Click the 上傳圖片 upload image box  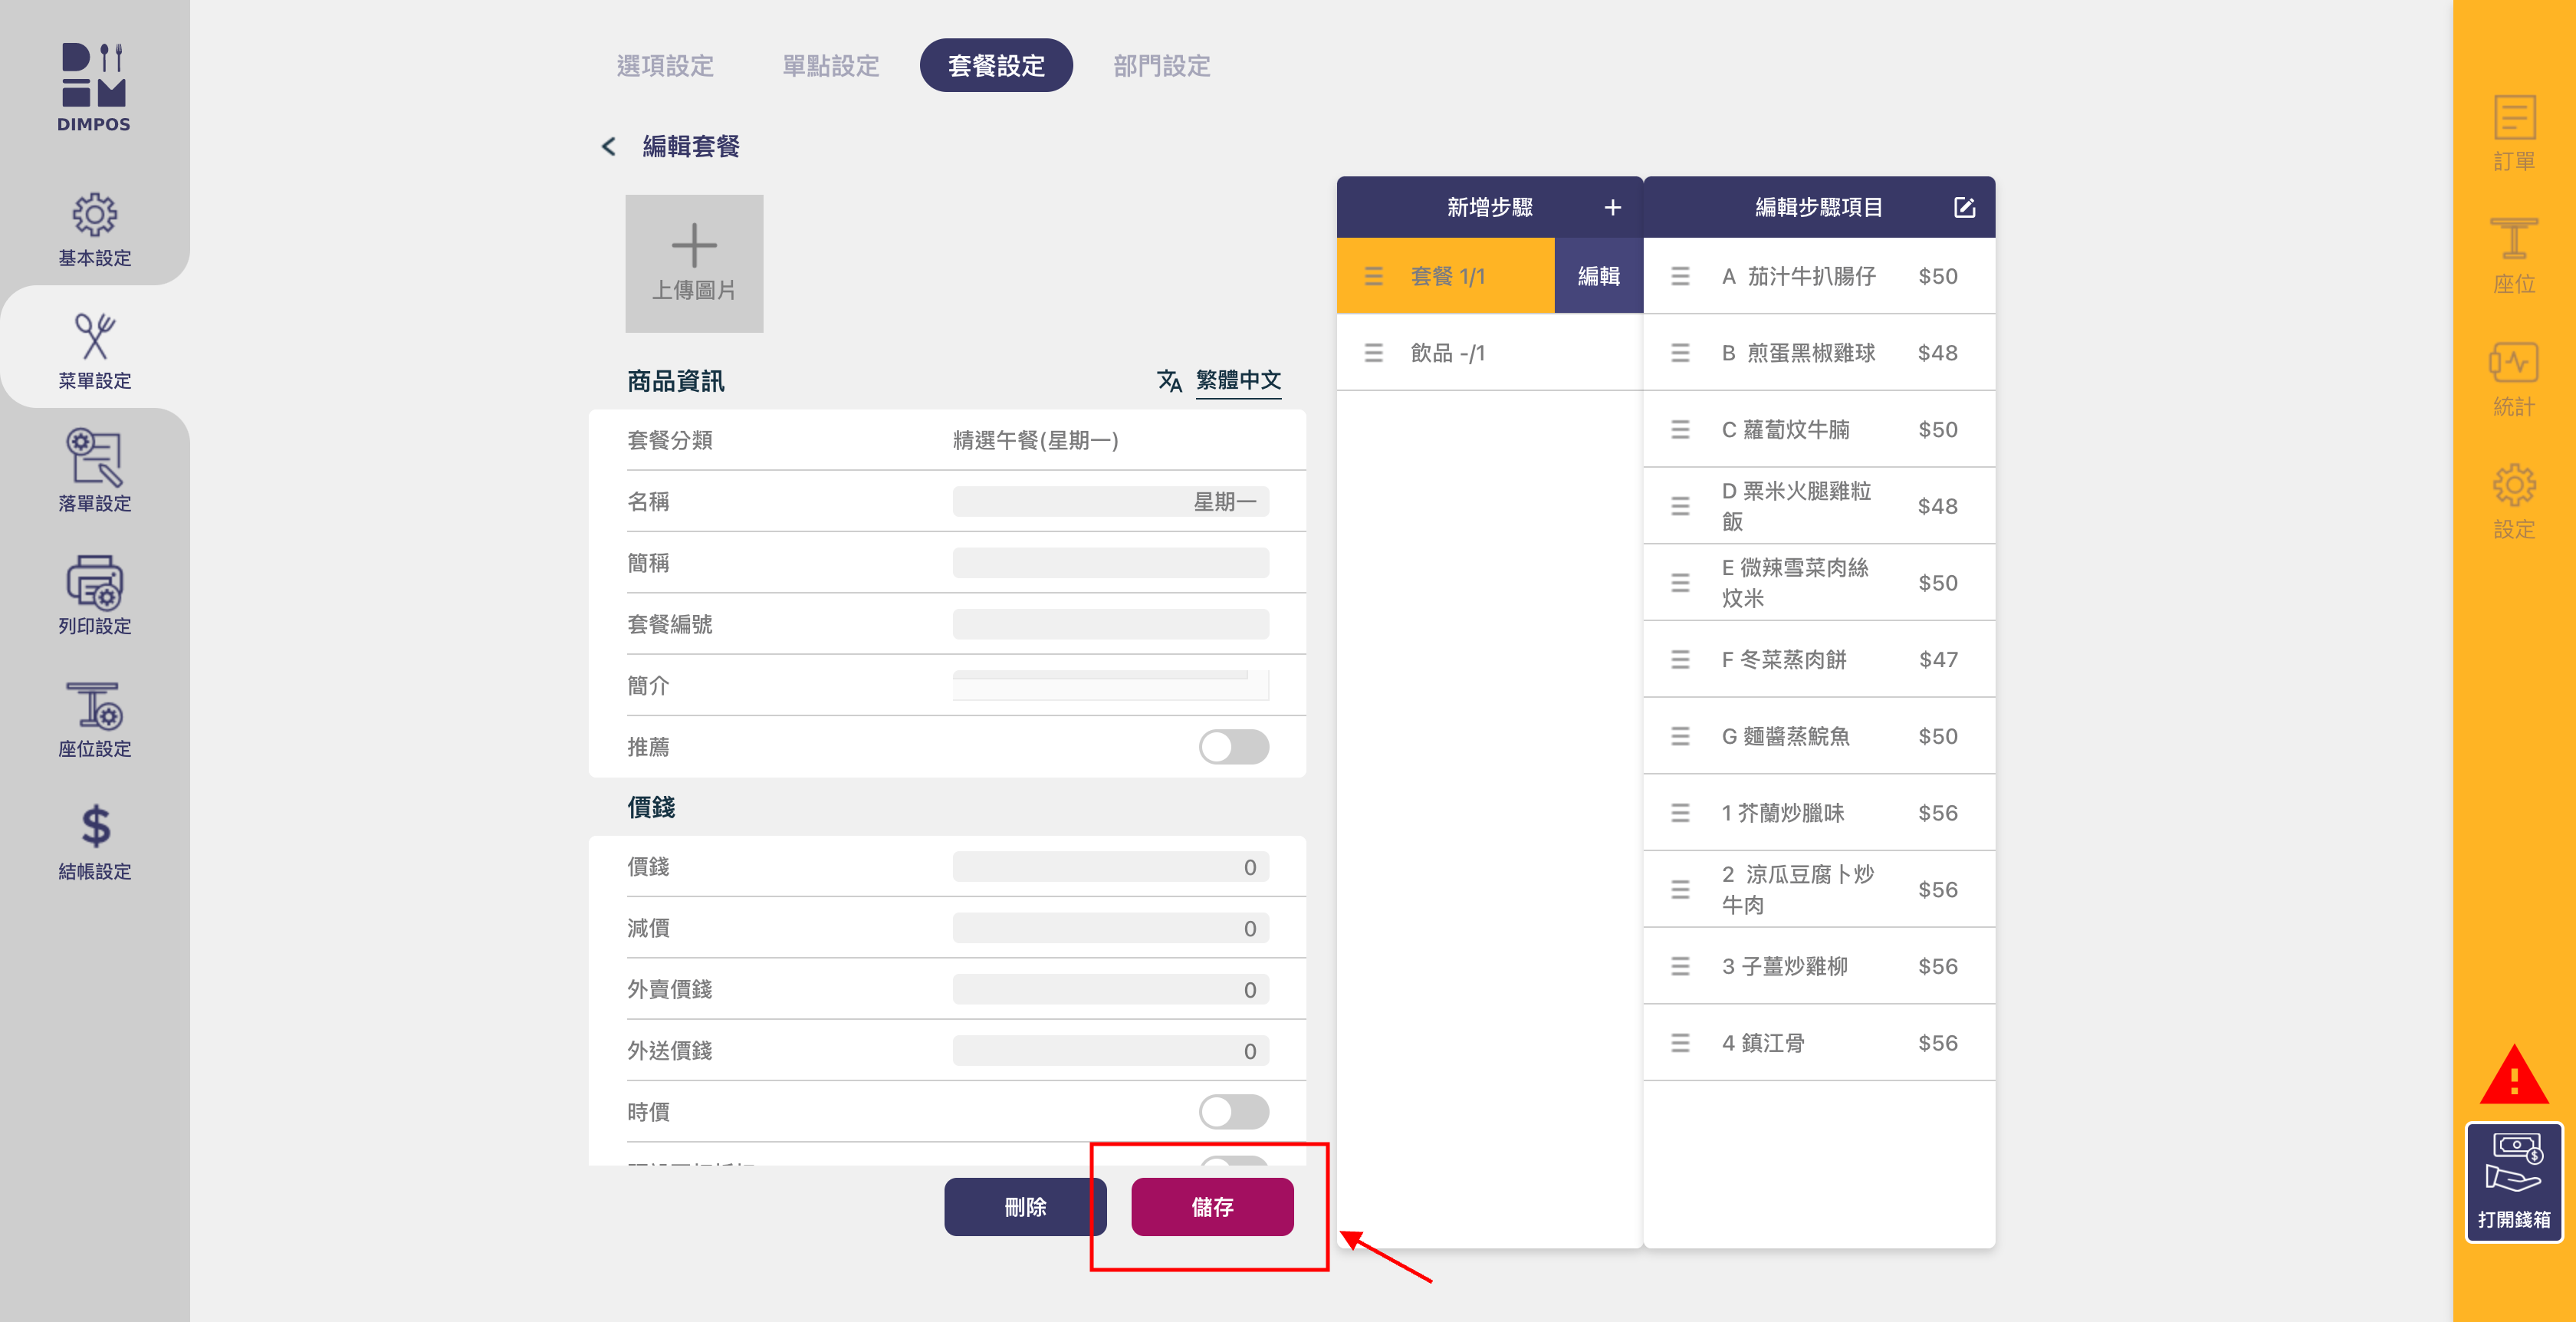(694, 263)
